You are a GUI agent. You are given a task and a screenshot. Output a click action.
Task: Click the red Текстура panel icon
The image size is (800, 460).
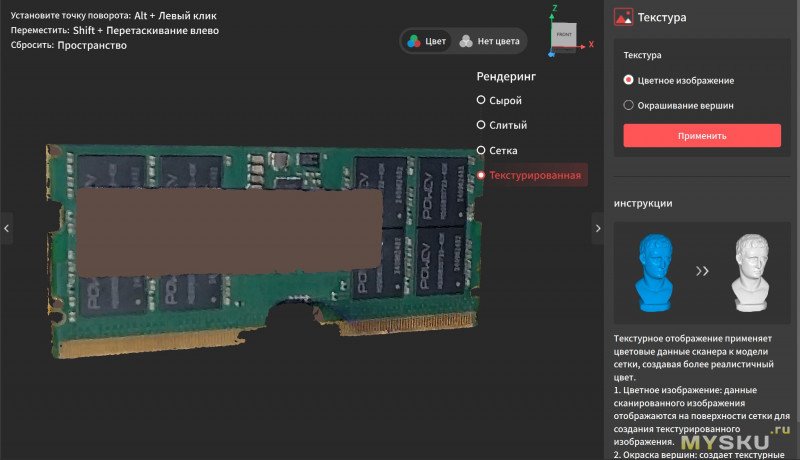pos(623,17)
